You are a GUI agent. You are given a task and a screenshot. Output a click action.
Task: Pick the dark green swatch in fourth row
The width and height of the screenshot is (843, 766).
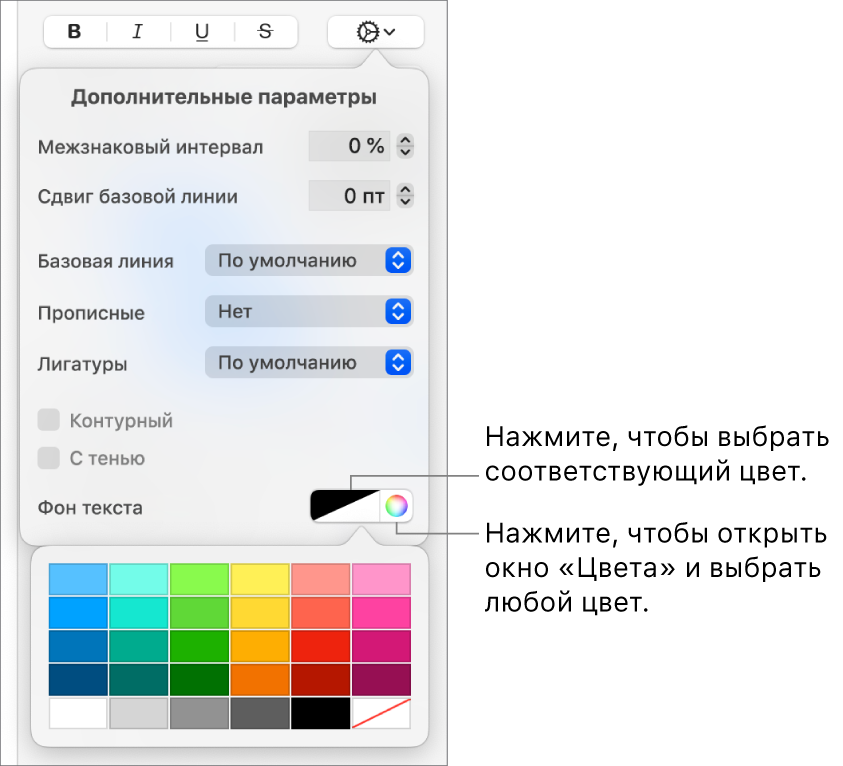tap(199, 679)
